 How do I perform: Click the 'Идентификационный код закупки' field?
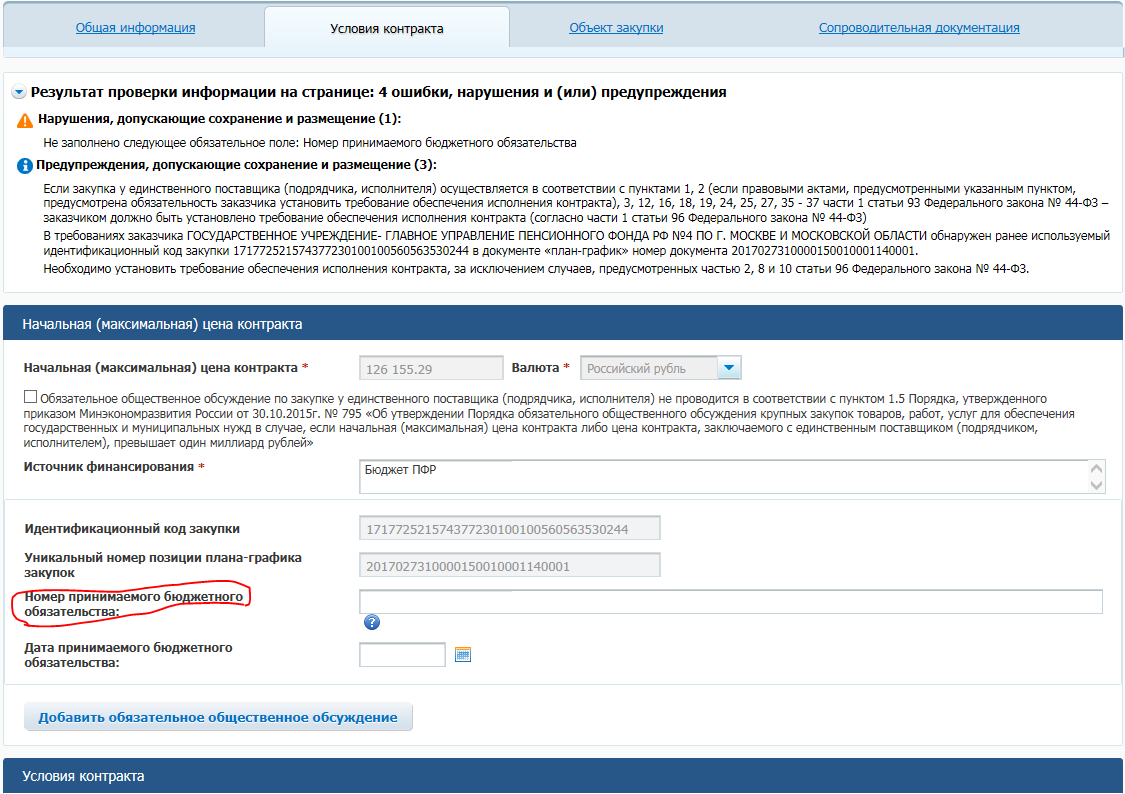point(509,529)
